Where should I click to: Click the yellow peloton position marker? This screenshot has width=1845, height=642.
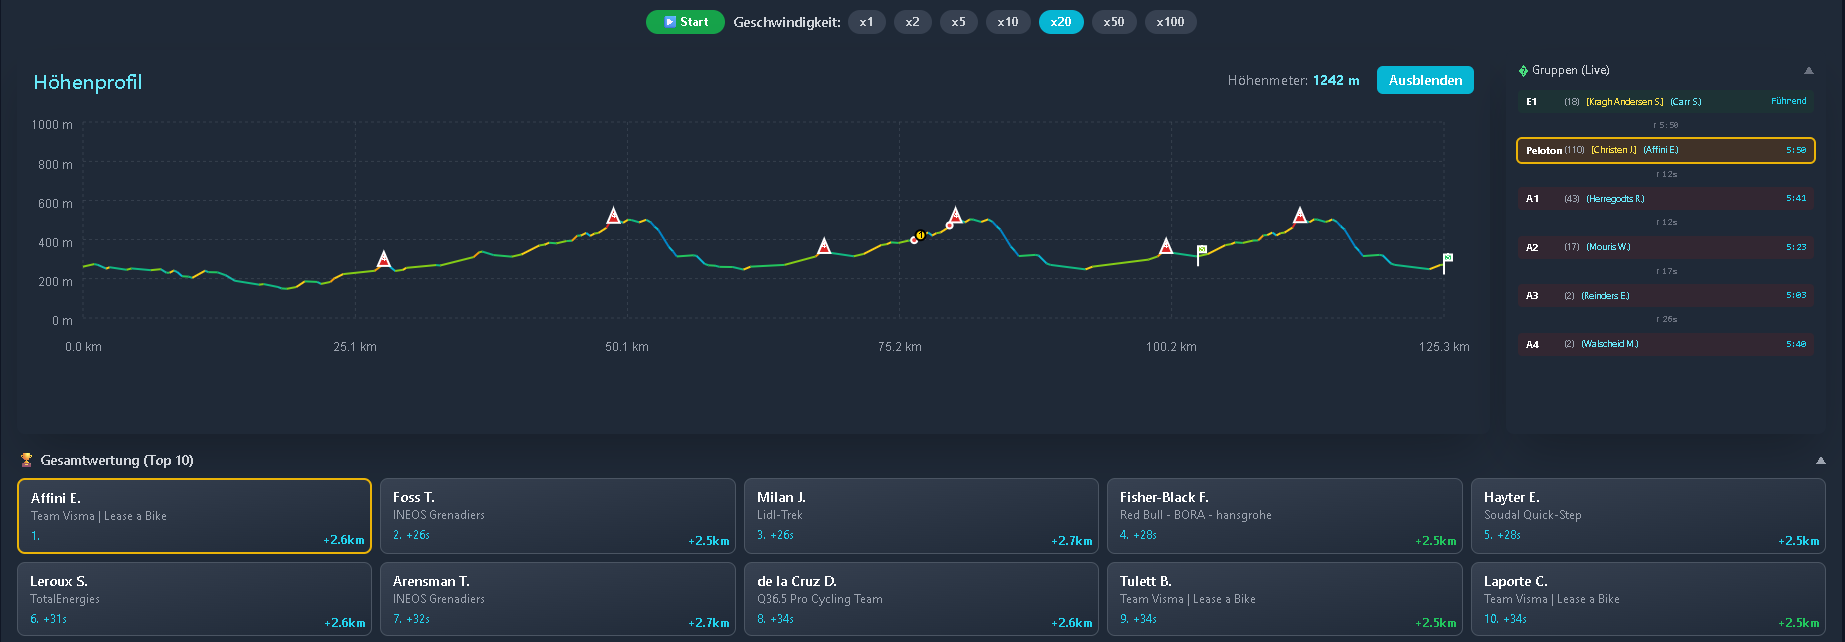[x=920, y=236]
